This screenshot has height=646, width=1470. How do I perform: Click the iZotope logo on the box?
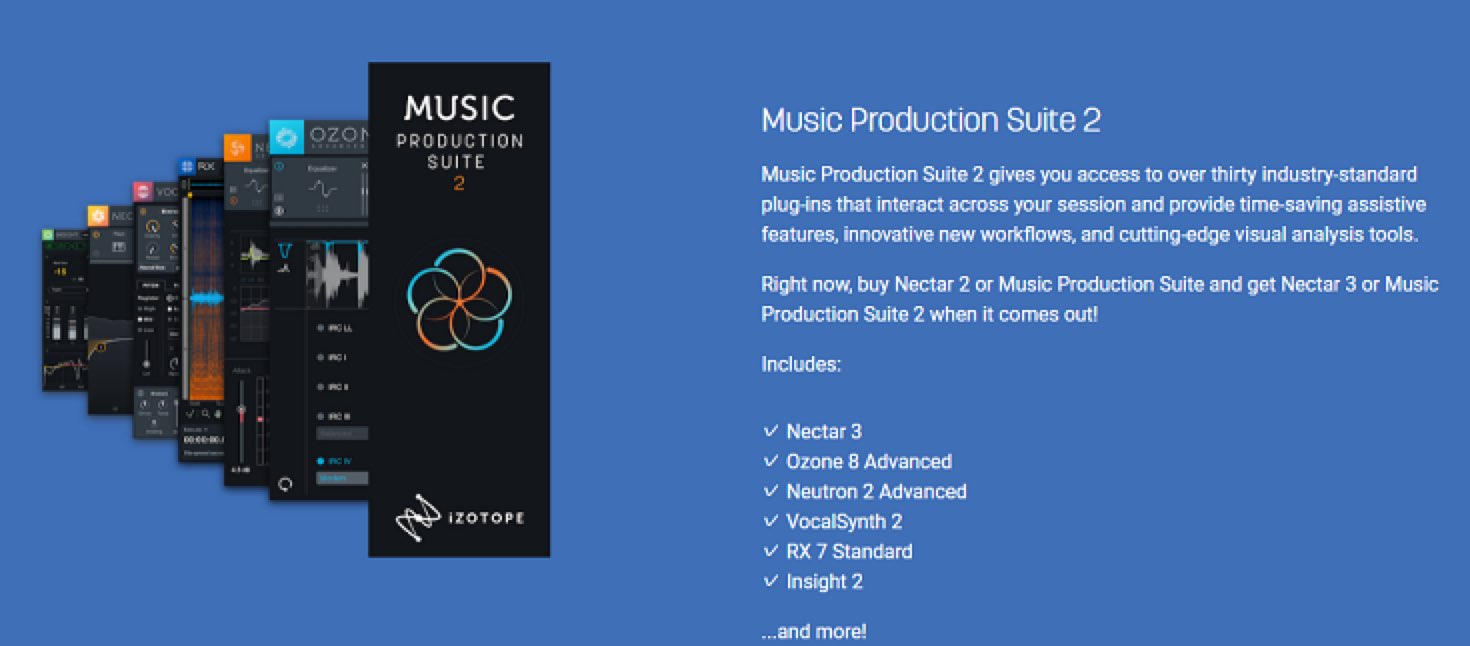click(459, 516)
